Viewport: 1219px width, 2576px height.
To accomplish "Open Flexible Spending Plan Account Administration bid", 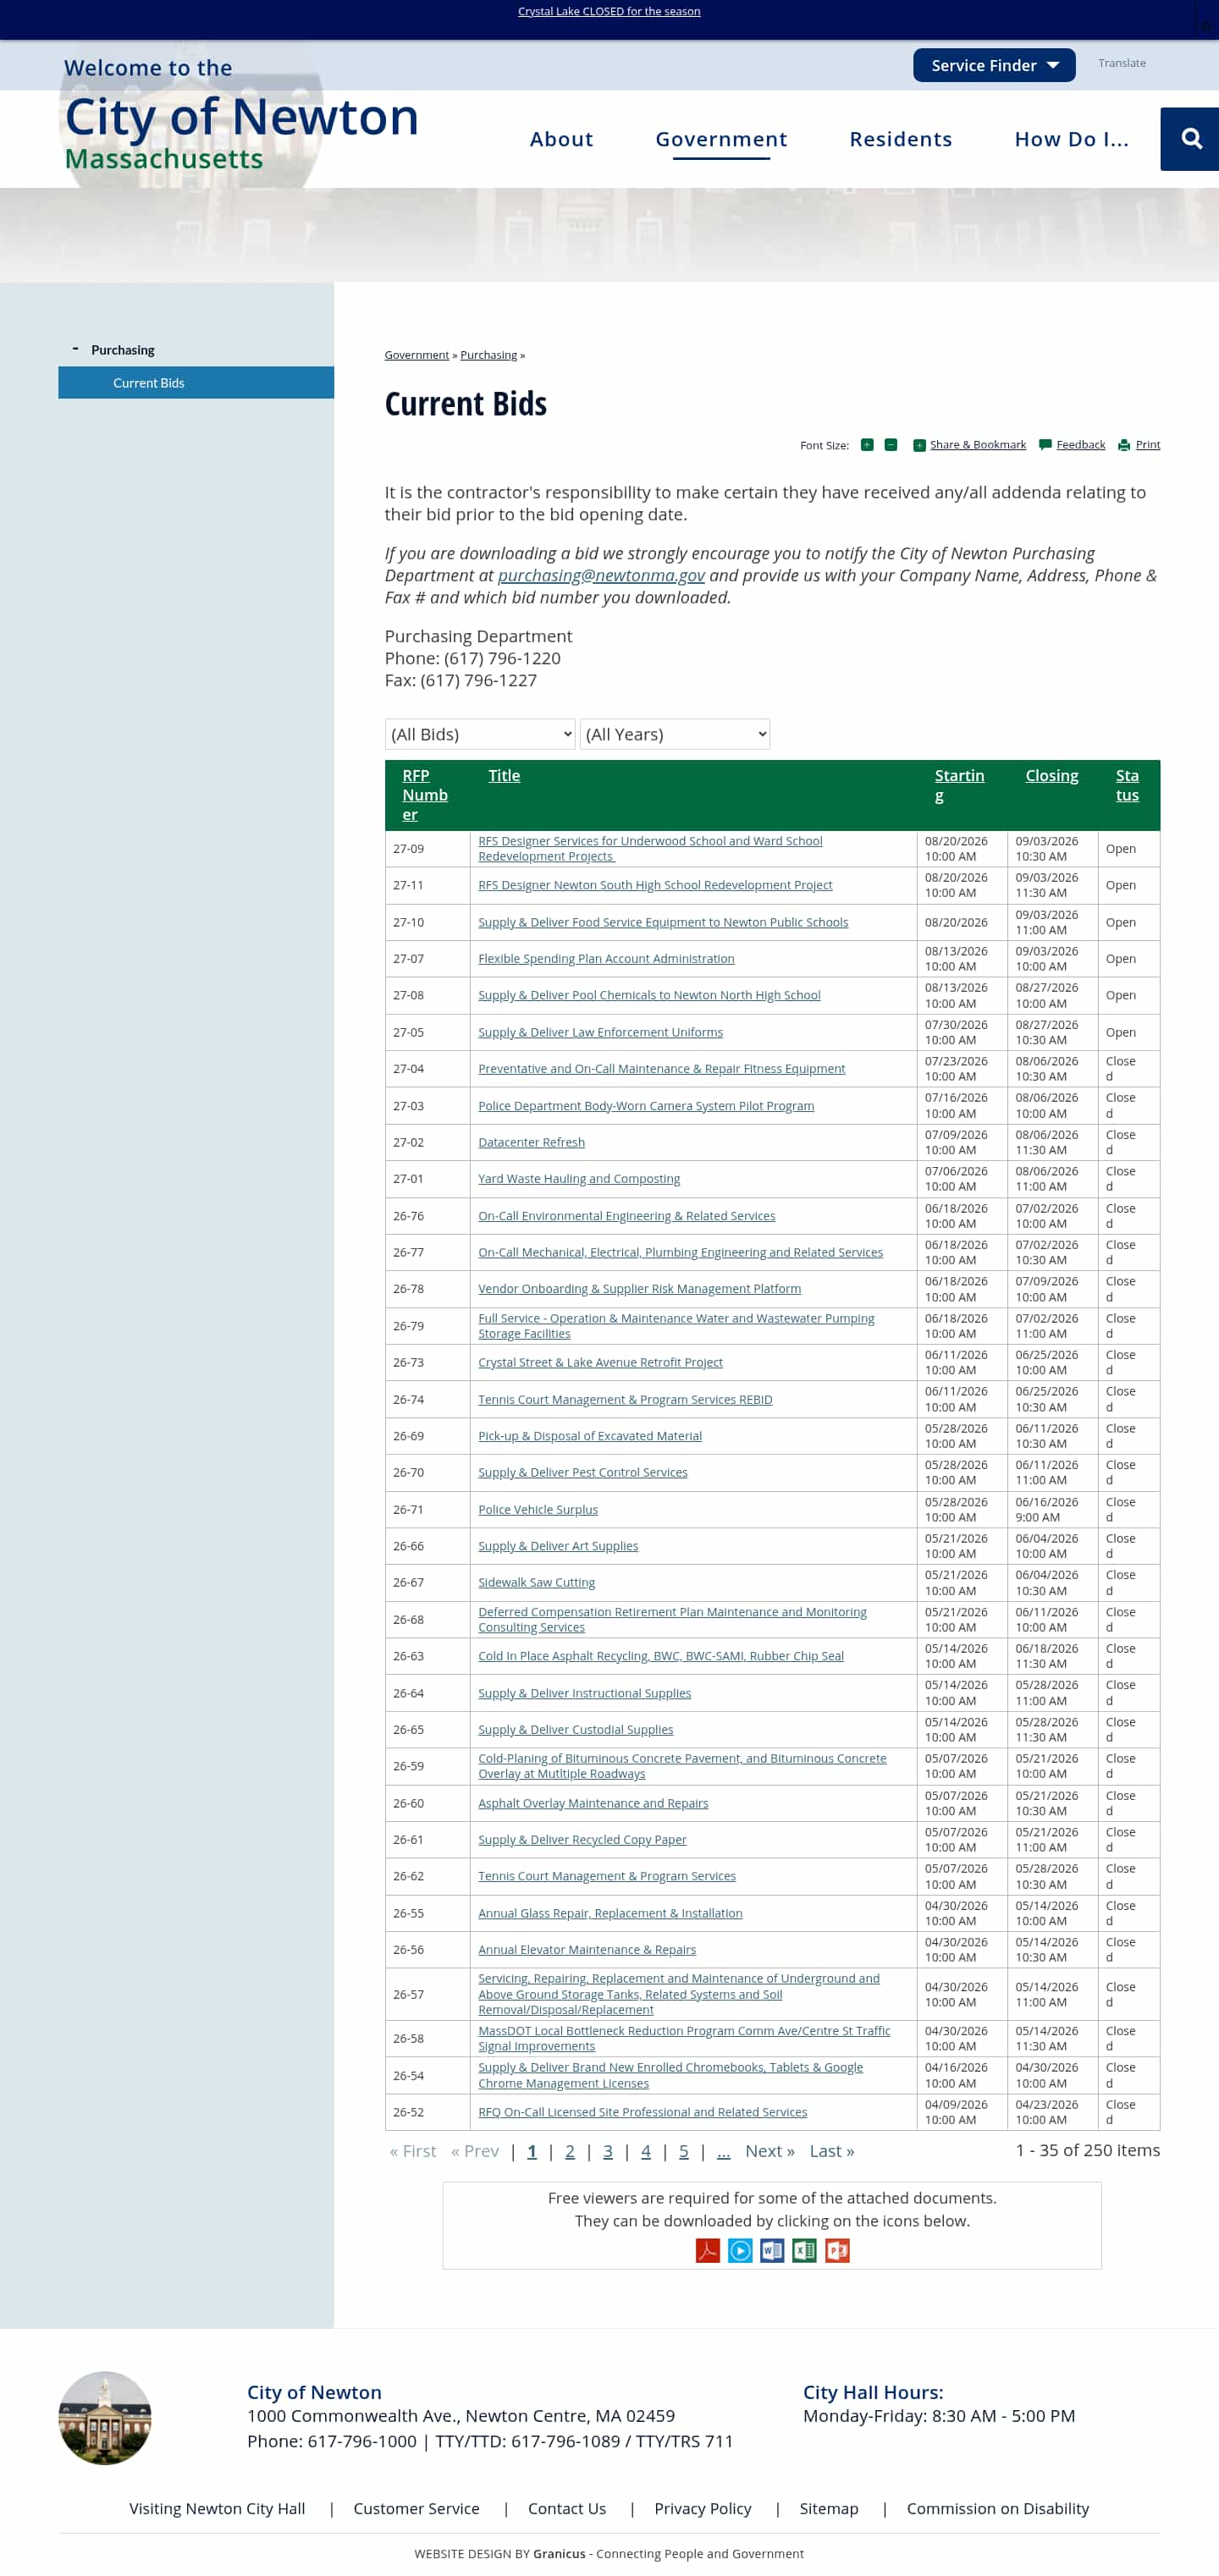I will pos(606,959).
